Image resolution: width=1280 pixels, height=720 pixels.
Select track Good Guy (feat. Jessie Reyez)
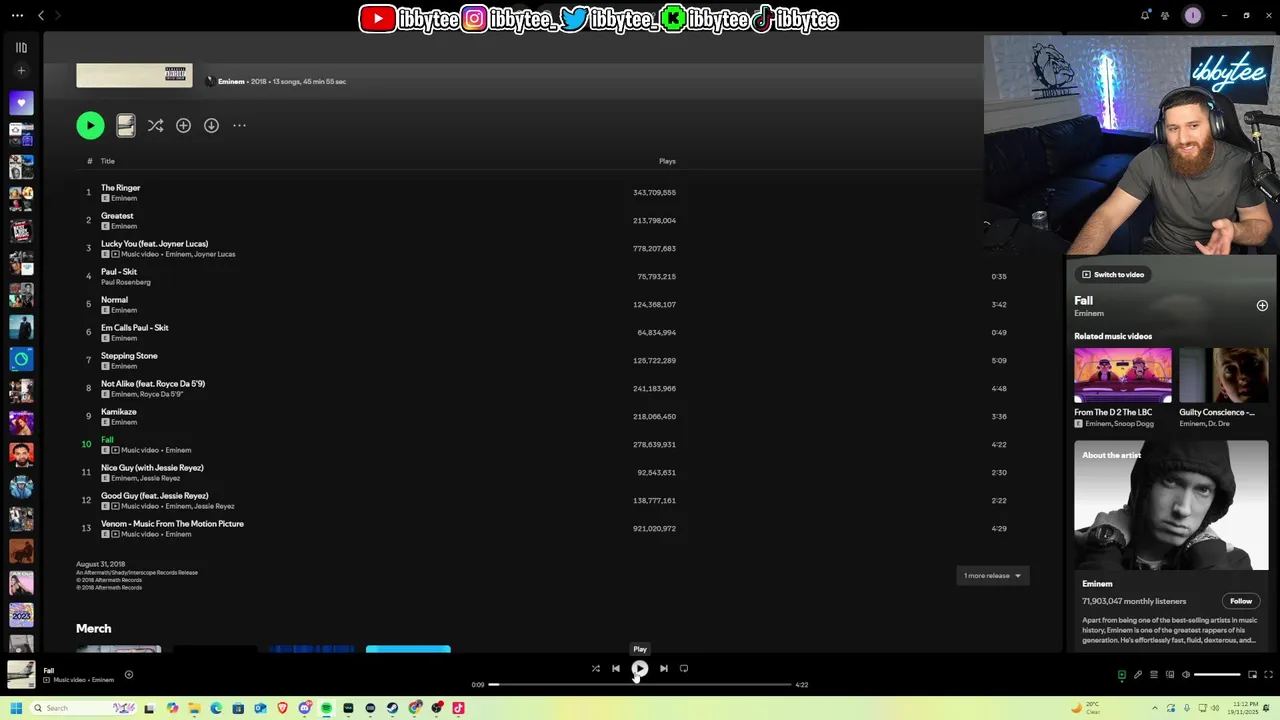154,496
